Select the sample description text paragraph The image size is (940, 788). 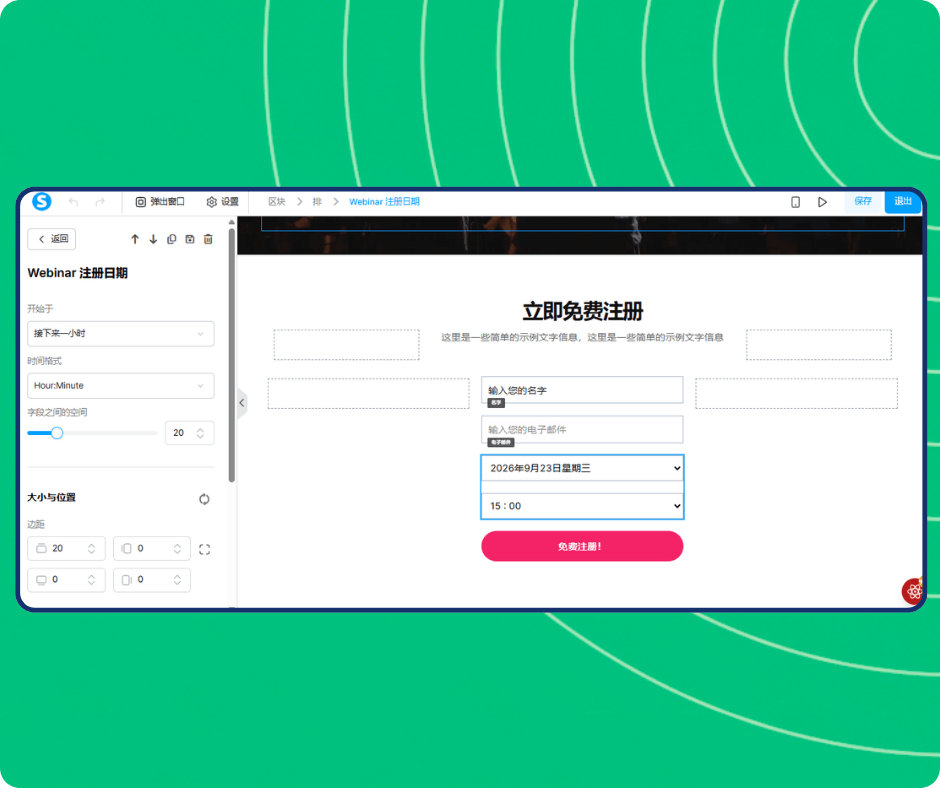tap(583, 338)
